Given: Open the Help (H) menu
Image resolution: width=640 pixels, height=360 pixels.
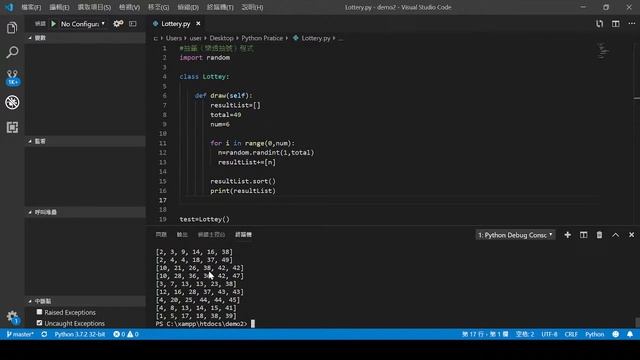Looking at the screenshot, I should point(252,7).
